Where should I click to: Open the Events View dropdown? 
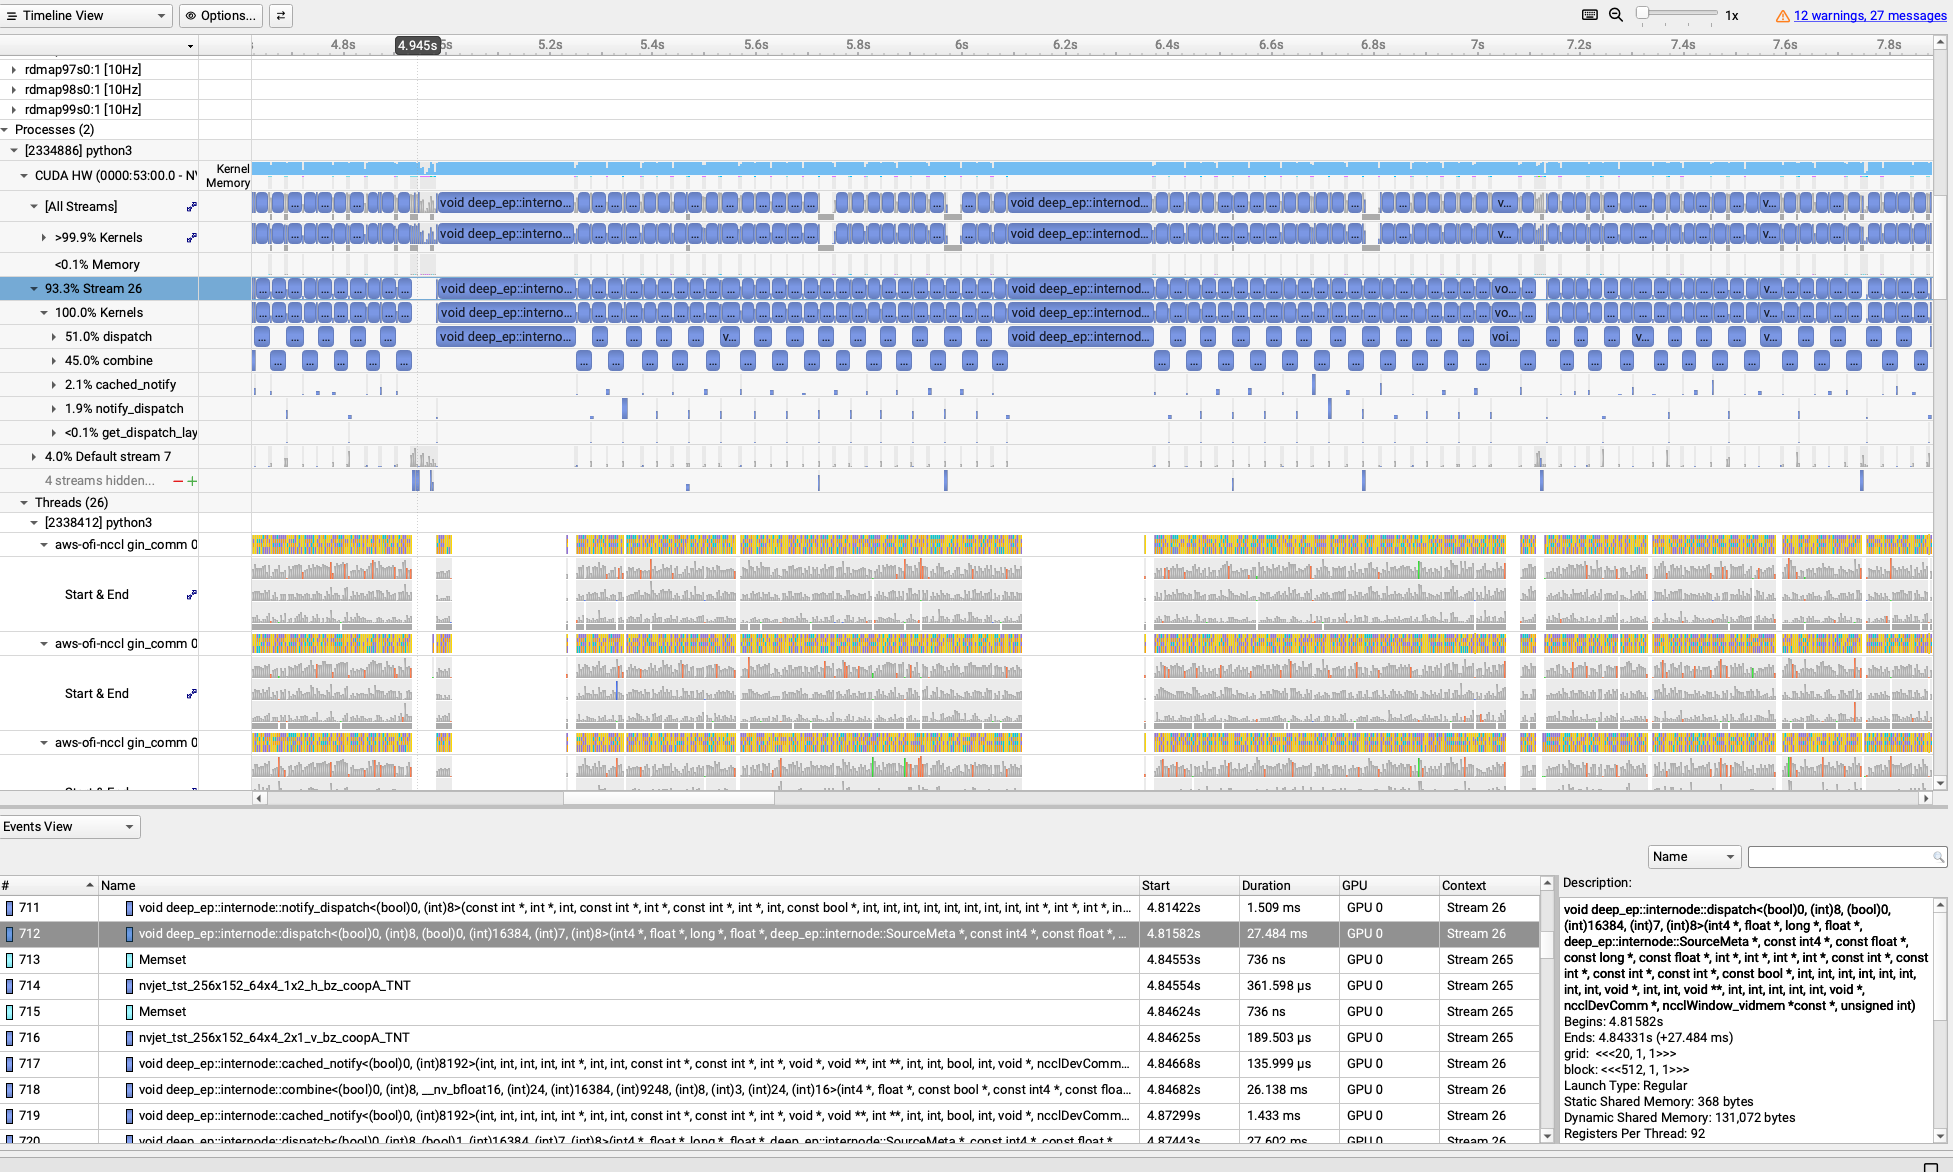pyautogui.click(x=70, y=827)
